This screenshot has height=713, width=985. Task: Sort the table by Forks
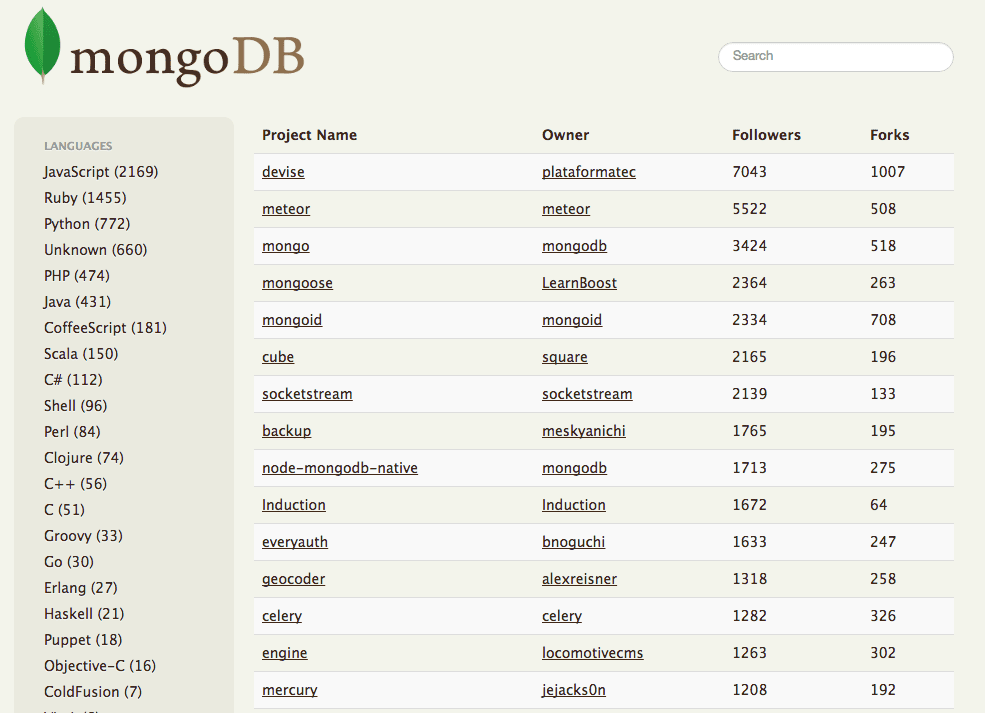tap(889, 135)
